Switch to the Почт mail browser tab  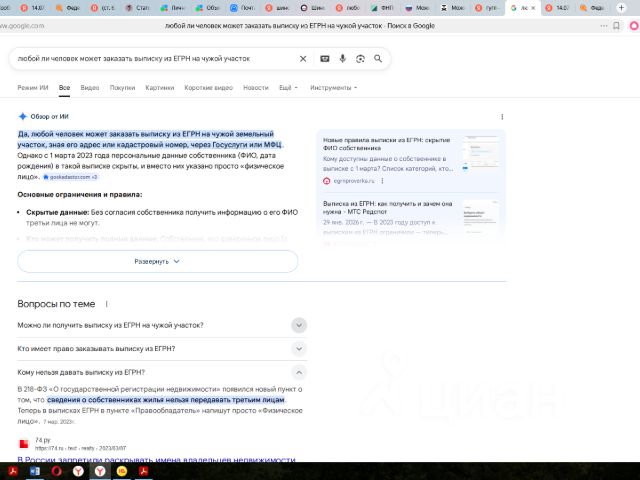(242, 8)
